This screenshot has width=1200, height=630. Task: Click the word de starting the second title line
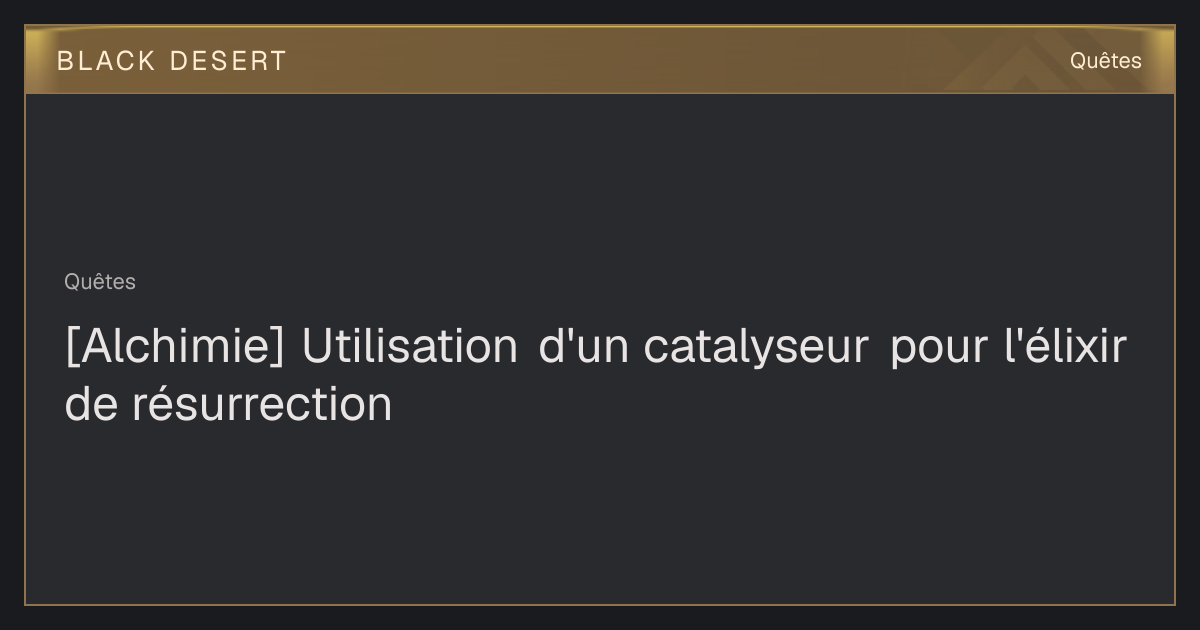pos(92,405)
